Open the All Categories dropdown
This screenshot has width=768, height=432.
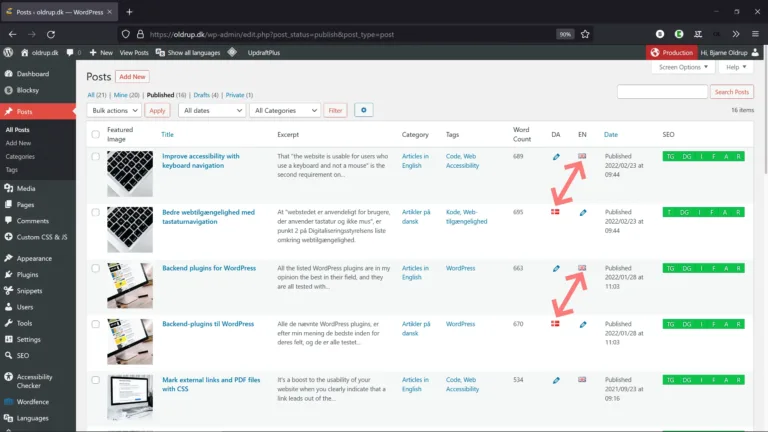pos(285,110)
